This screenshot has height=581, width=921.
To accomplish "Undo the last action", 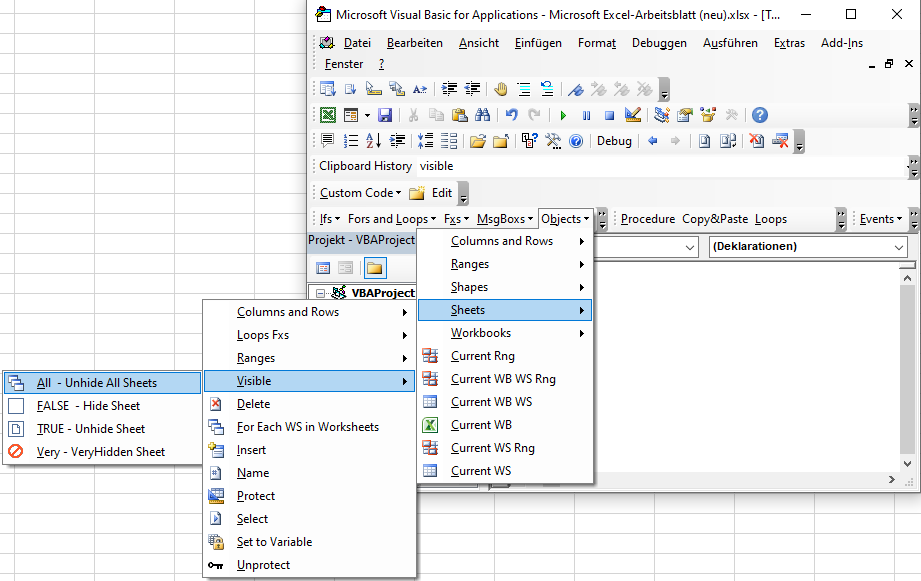I will coord(512,115).
